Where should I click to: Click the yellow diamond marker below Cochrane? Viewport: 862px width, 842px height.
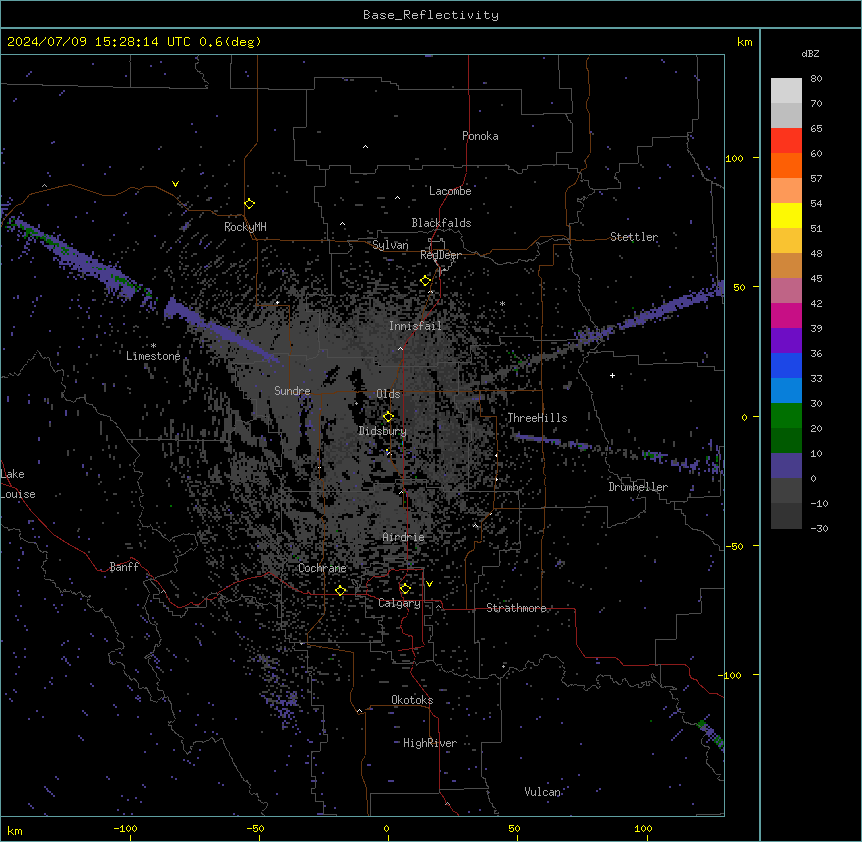[340, 591]
